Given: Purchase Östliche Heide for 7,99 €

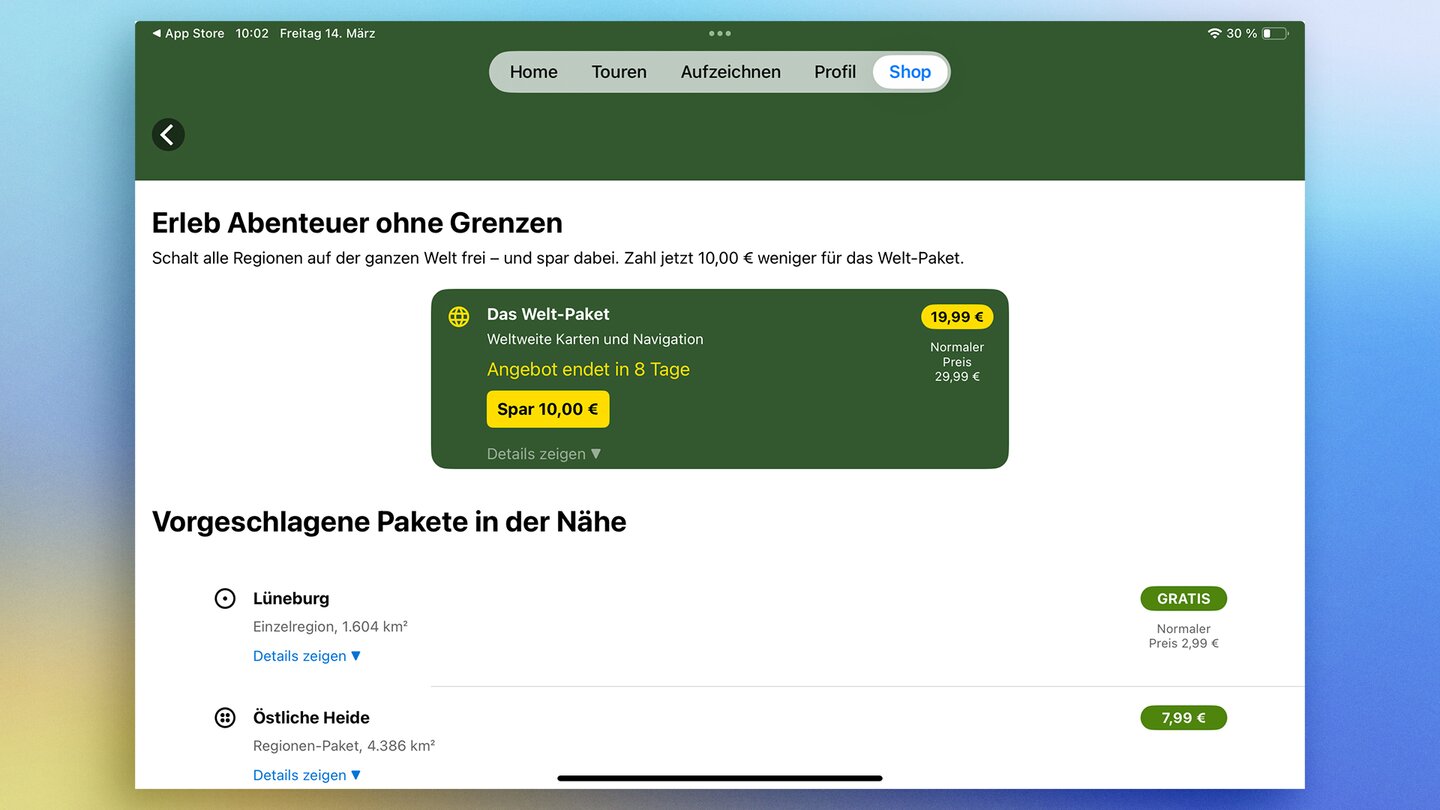Looking at the screenshot, I should coord(1183,718).
